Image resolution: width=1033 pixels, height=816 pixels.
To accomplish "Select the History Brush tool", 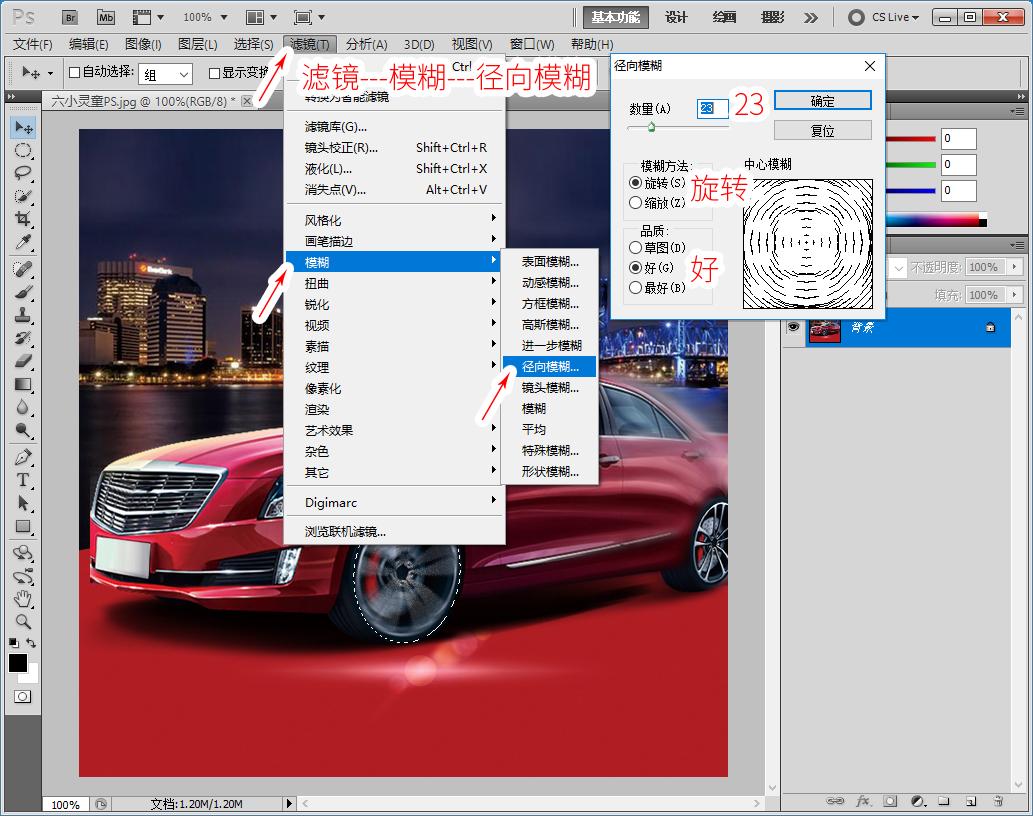I will click(23, 338).
